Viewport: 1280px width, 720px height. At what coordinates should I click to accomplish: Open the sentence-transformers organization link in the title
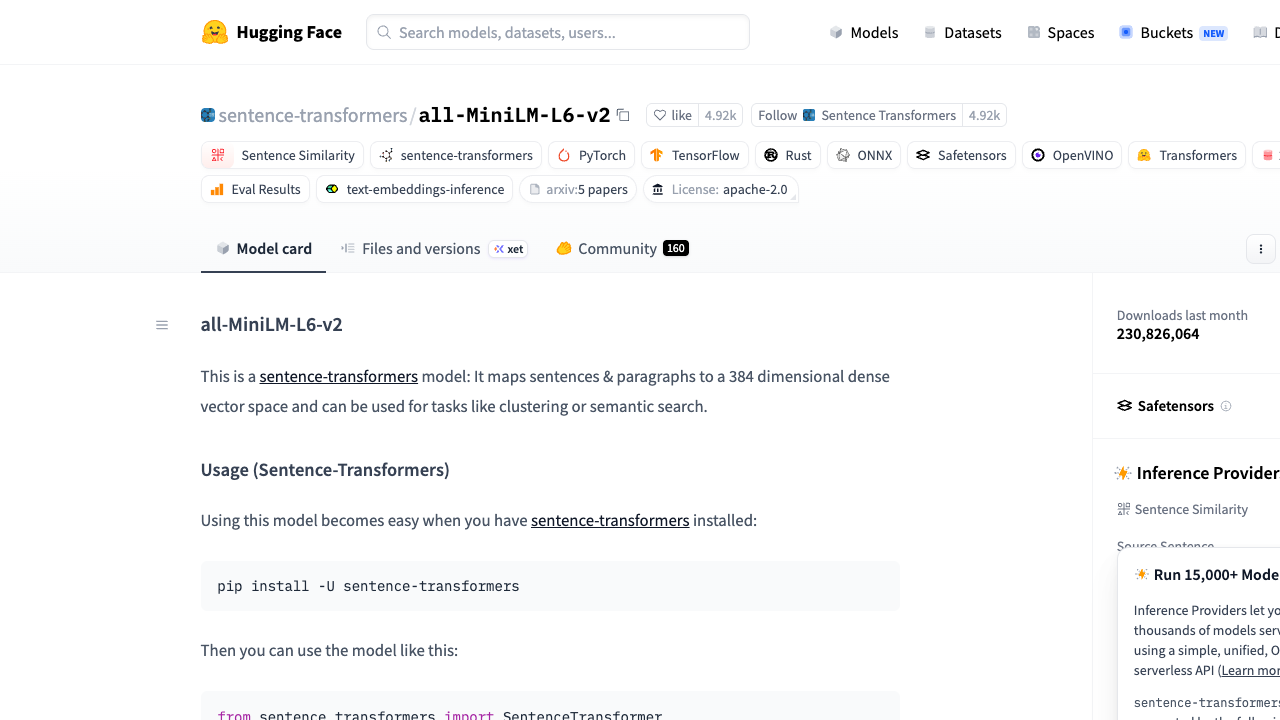click(313, 115)
